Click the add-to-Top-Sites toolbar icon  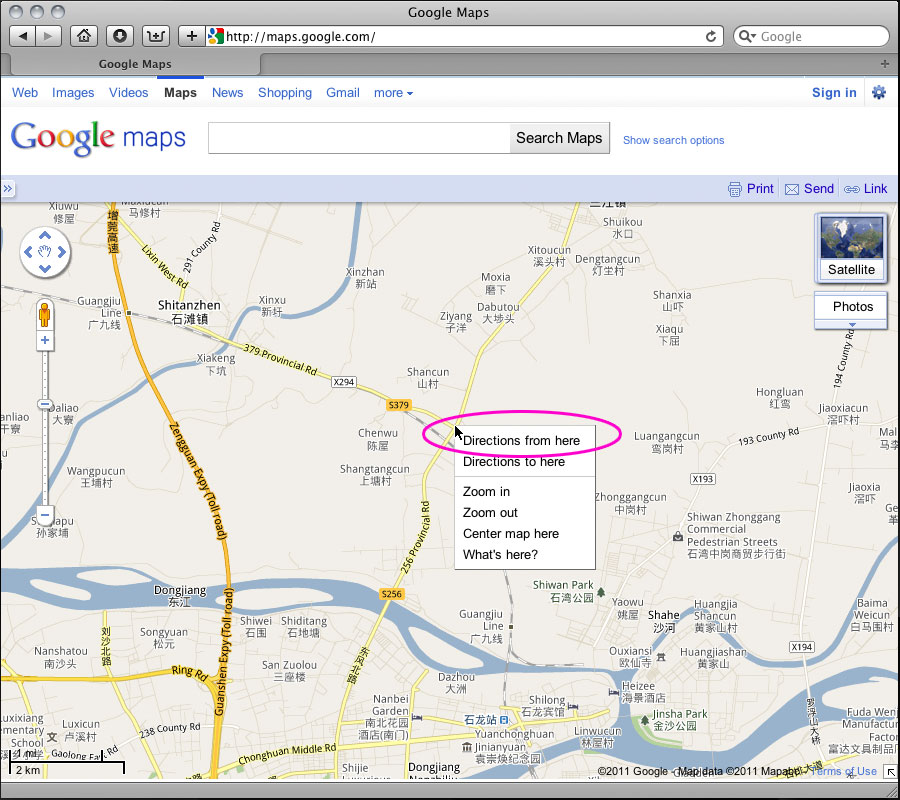tap(156, 36)
